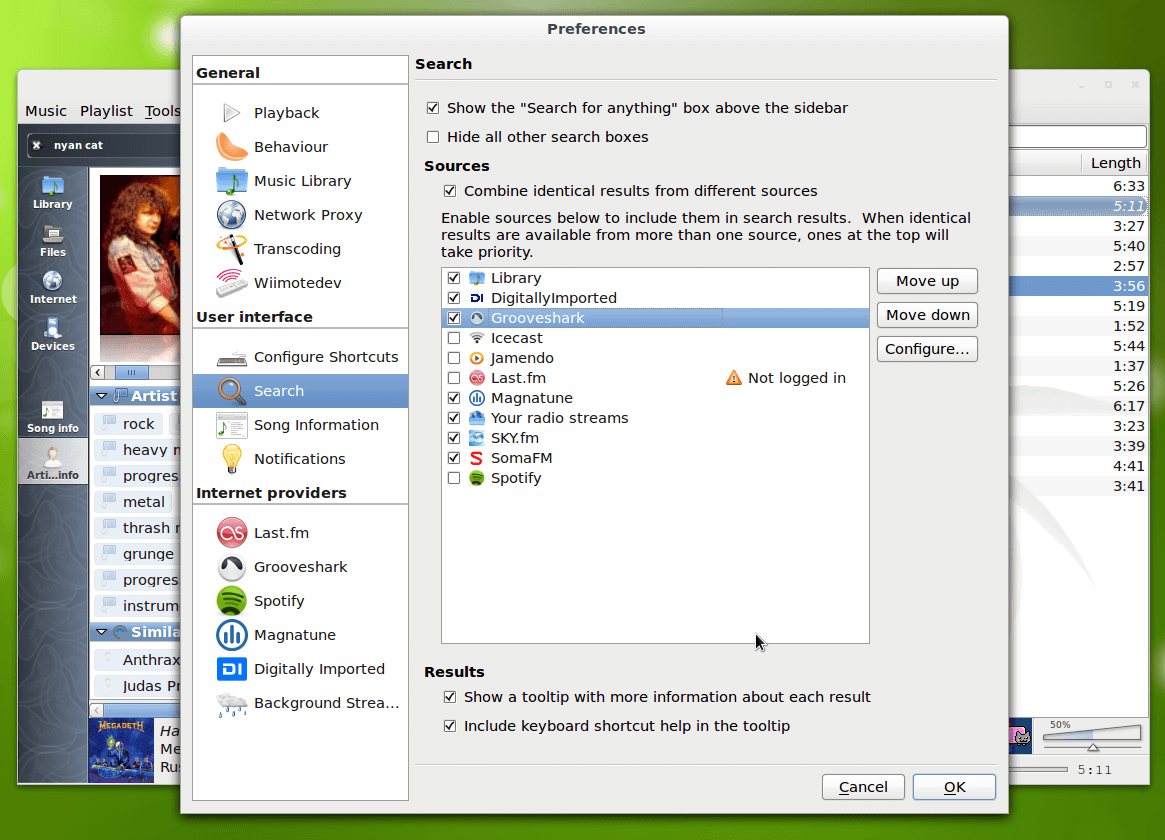This screenshot has height=840, width=1165.
Task: Collapse the Artist section in the sidebar
Action: (x=103, y=395)
